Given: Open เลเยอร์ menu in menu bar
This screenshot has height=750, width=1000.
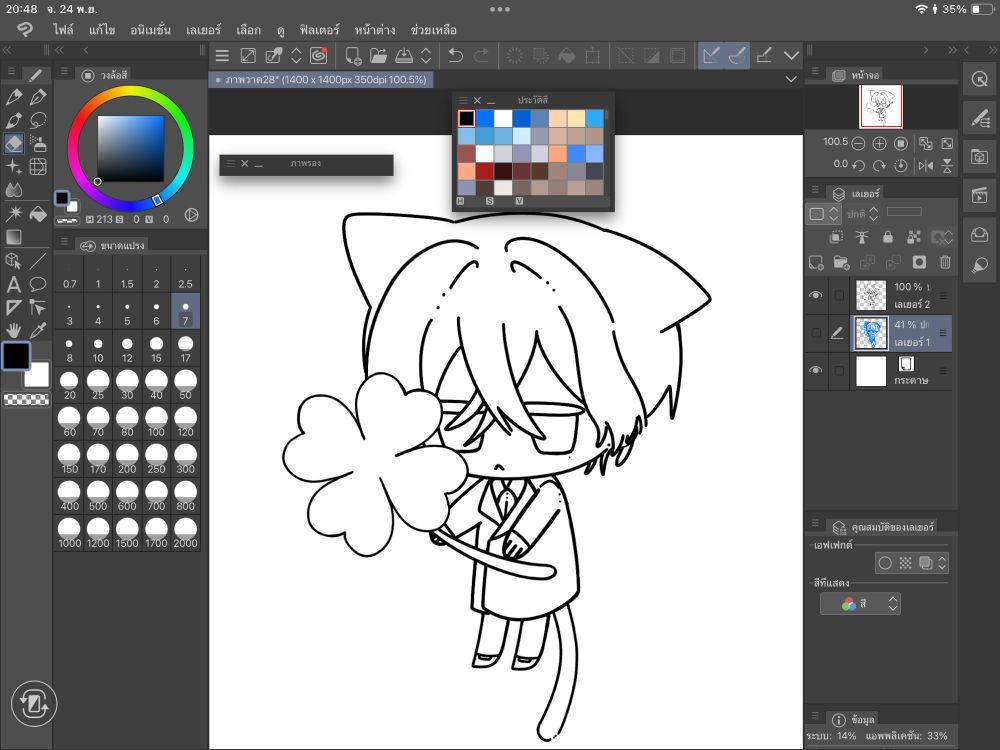Looking at the screenshot, I should pyautogui.click(x=203, y=30).
